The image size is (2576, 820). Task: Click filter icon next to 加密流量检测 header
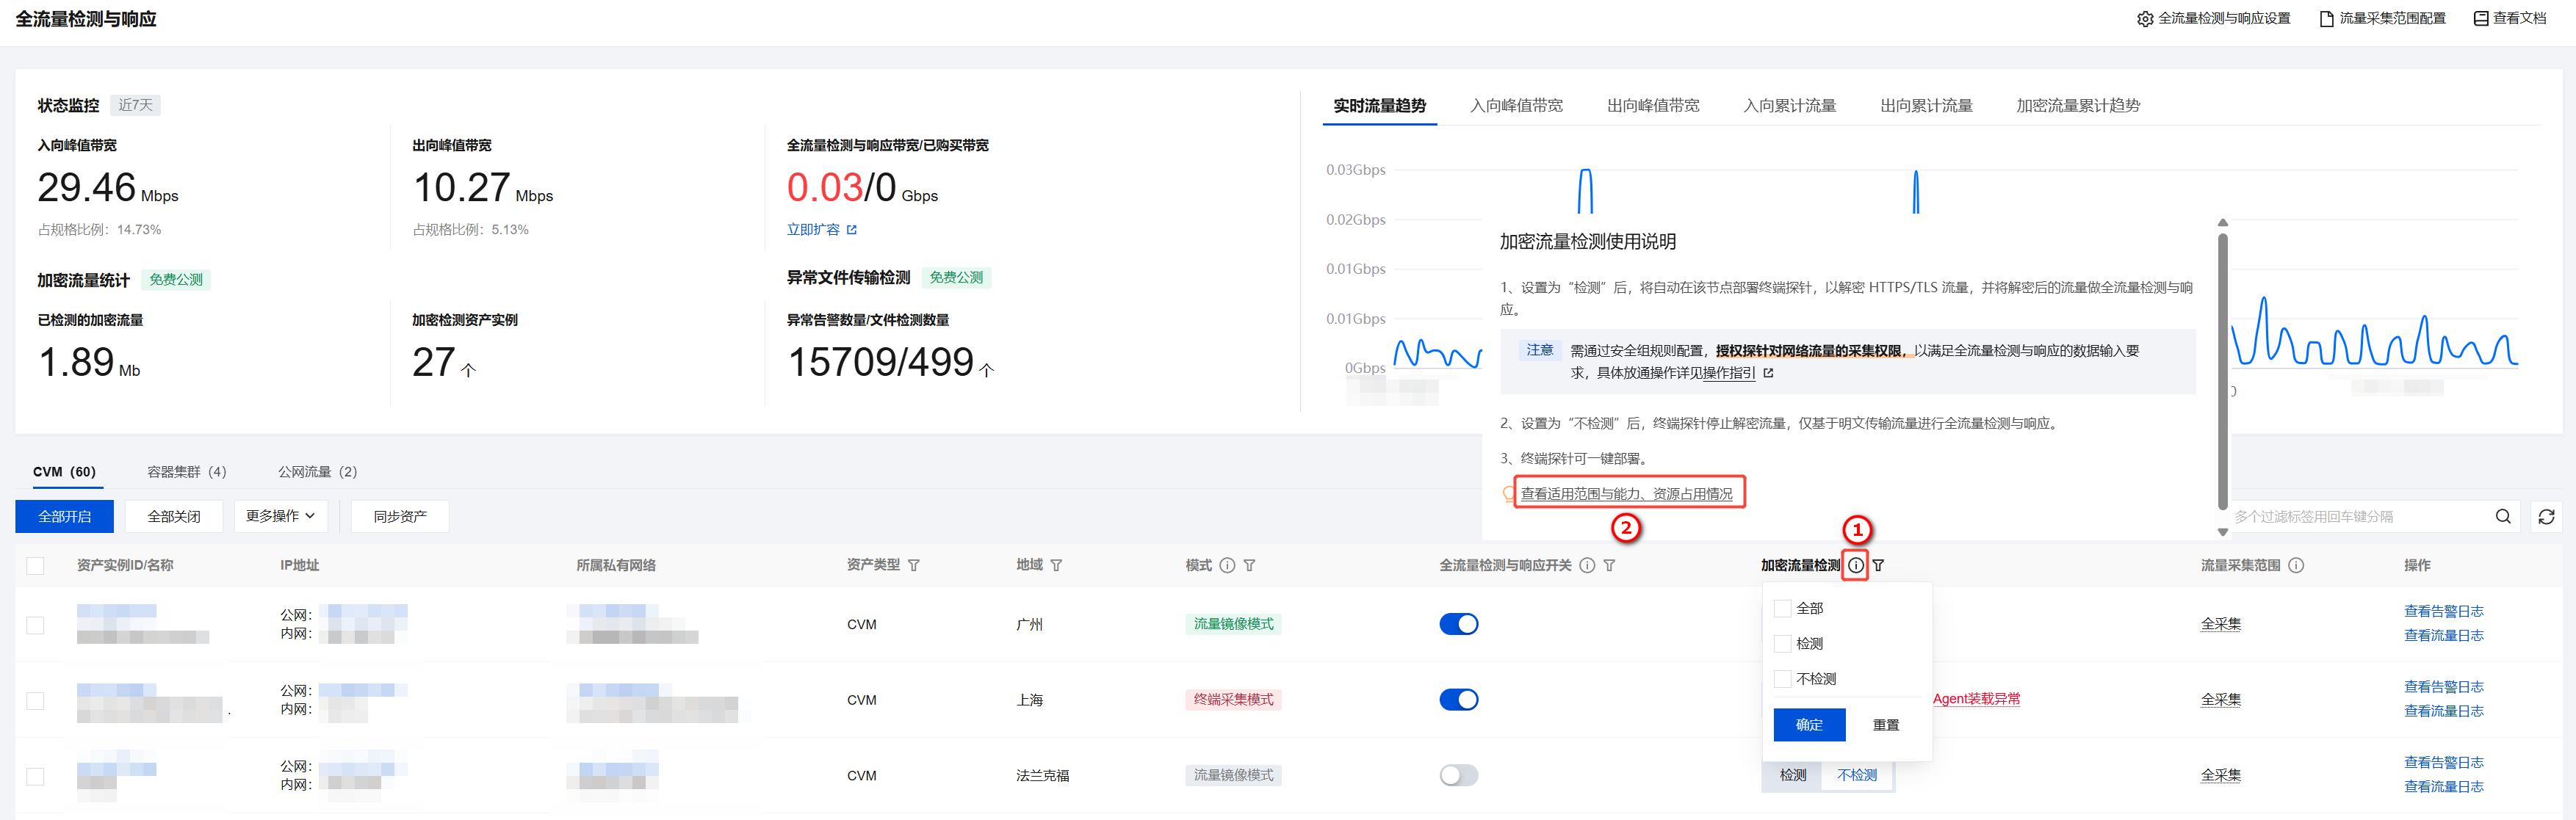click(x=1878, y=565)
